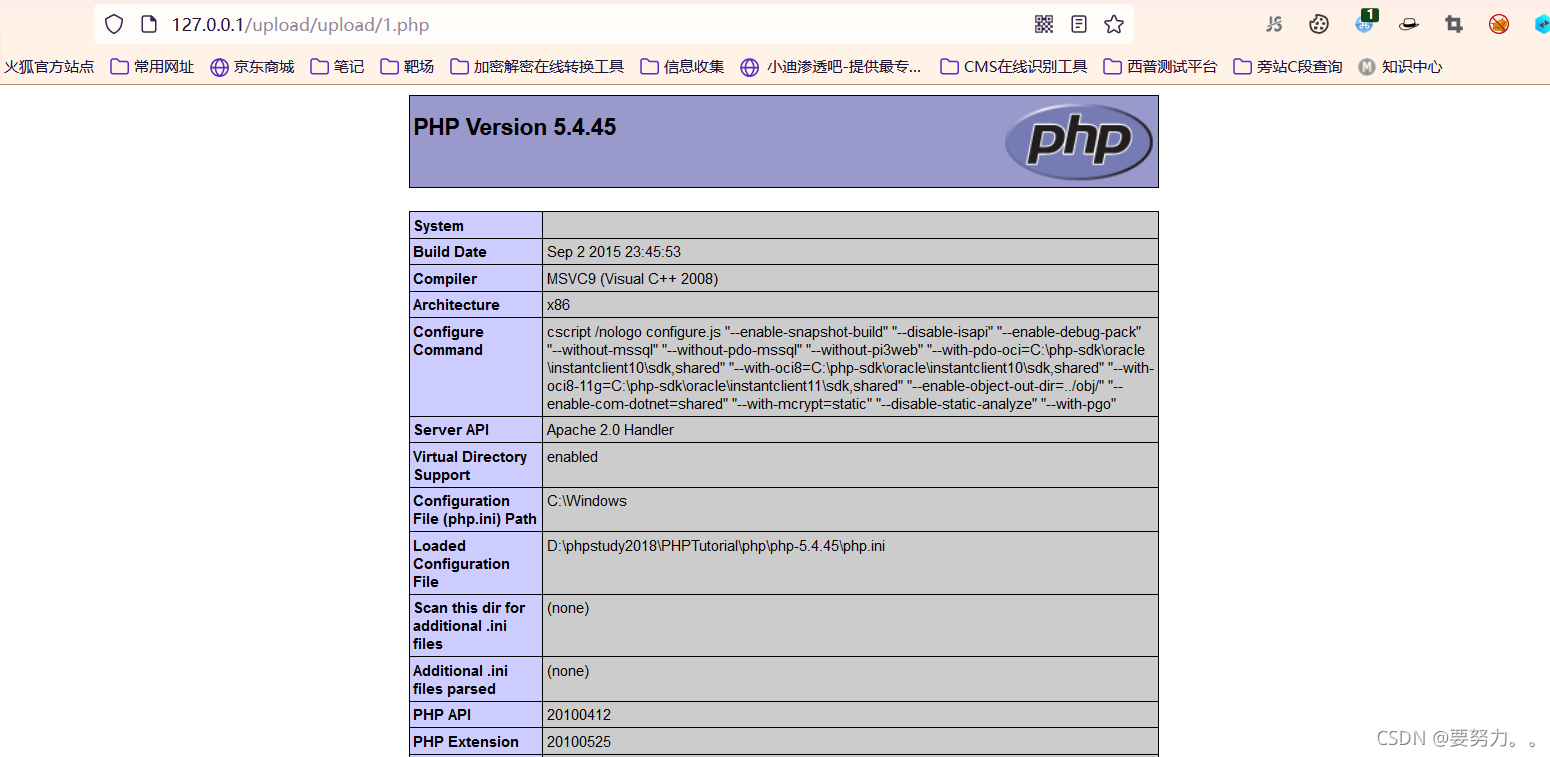Click the 20100525 value
The height and width of the screenshot is (757, 1550).
pos(579,742)
